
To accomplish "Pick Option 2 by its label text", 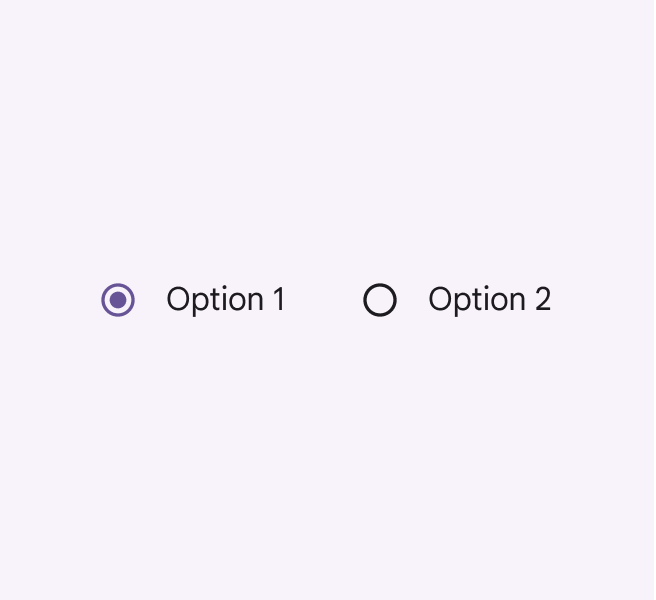I will coord(489,299).
